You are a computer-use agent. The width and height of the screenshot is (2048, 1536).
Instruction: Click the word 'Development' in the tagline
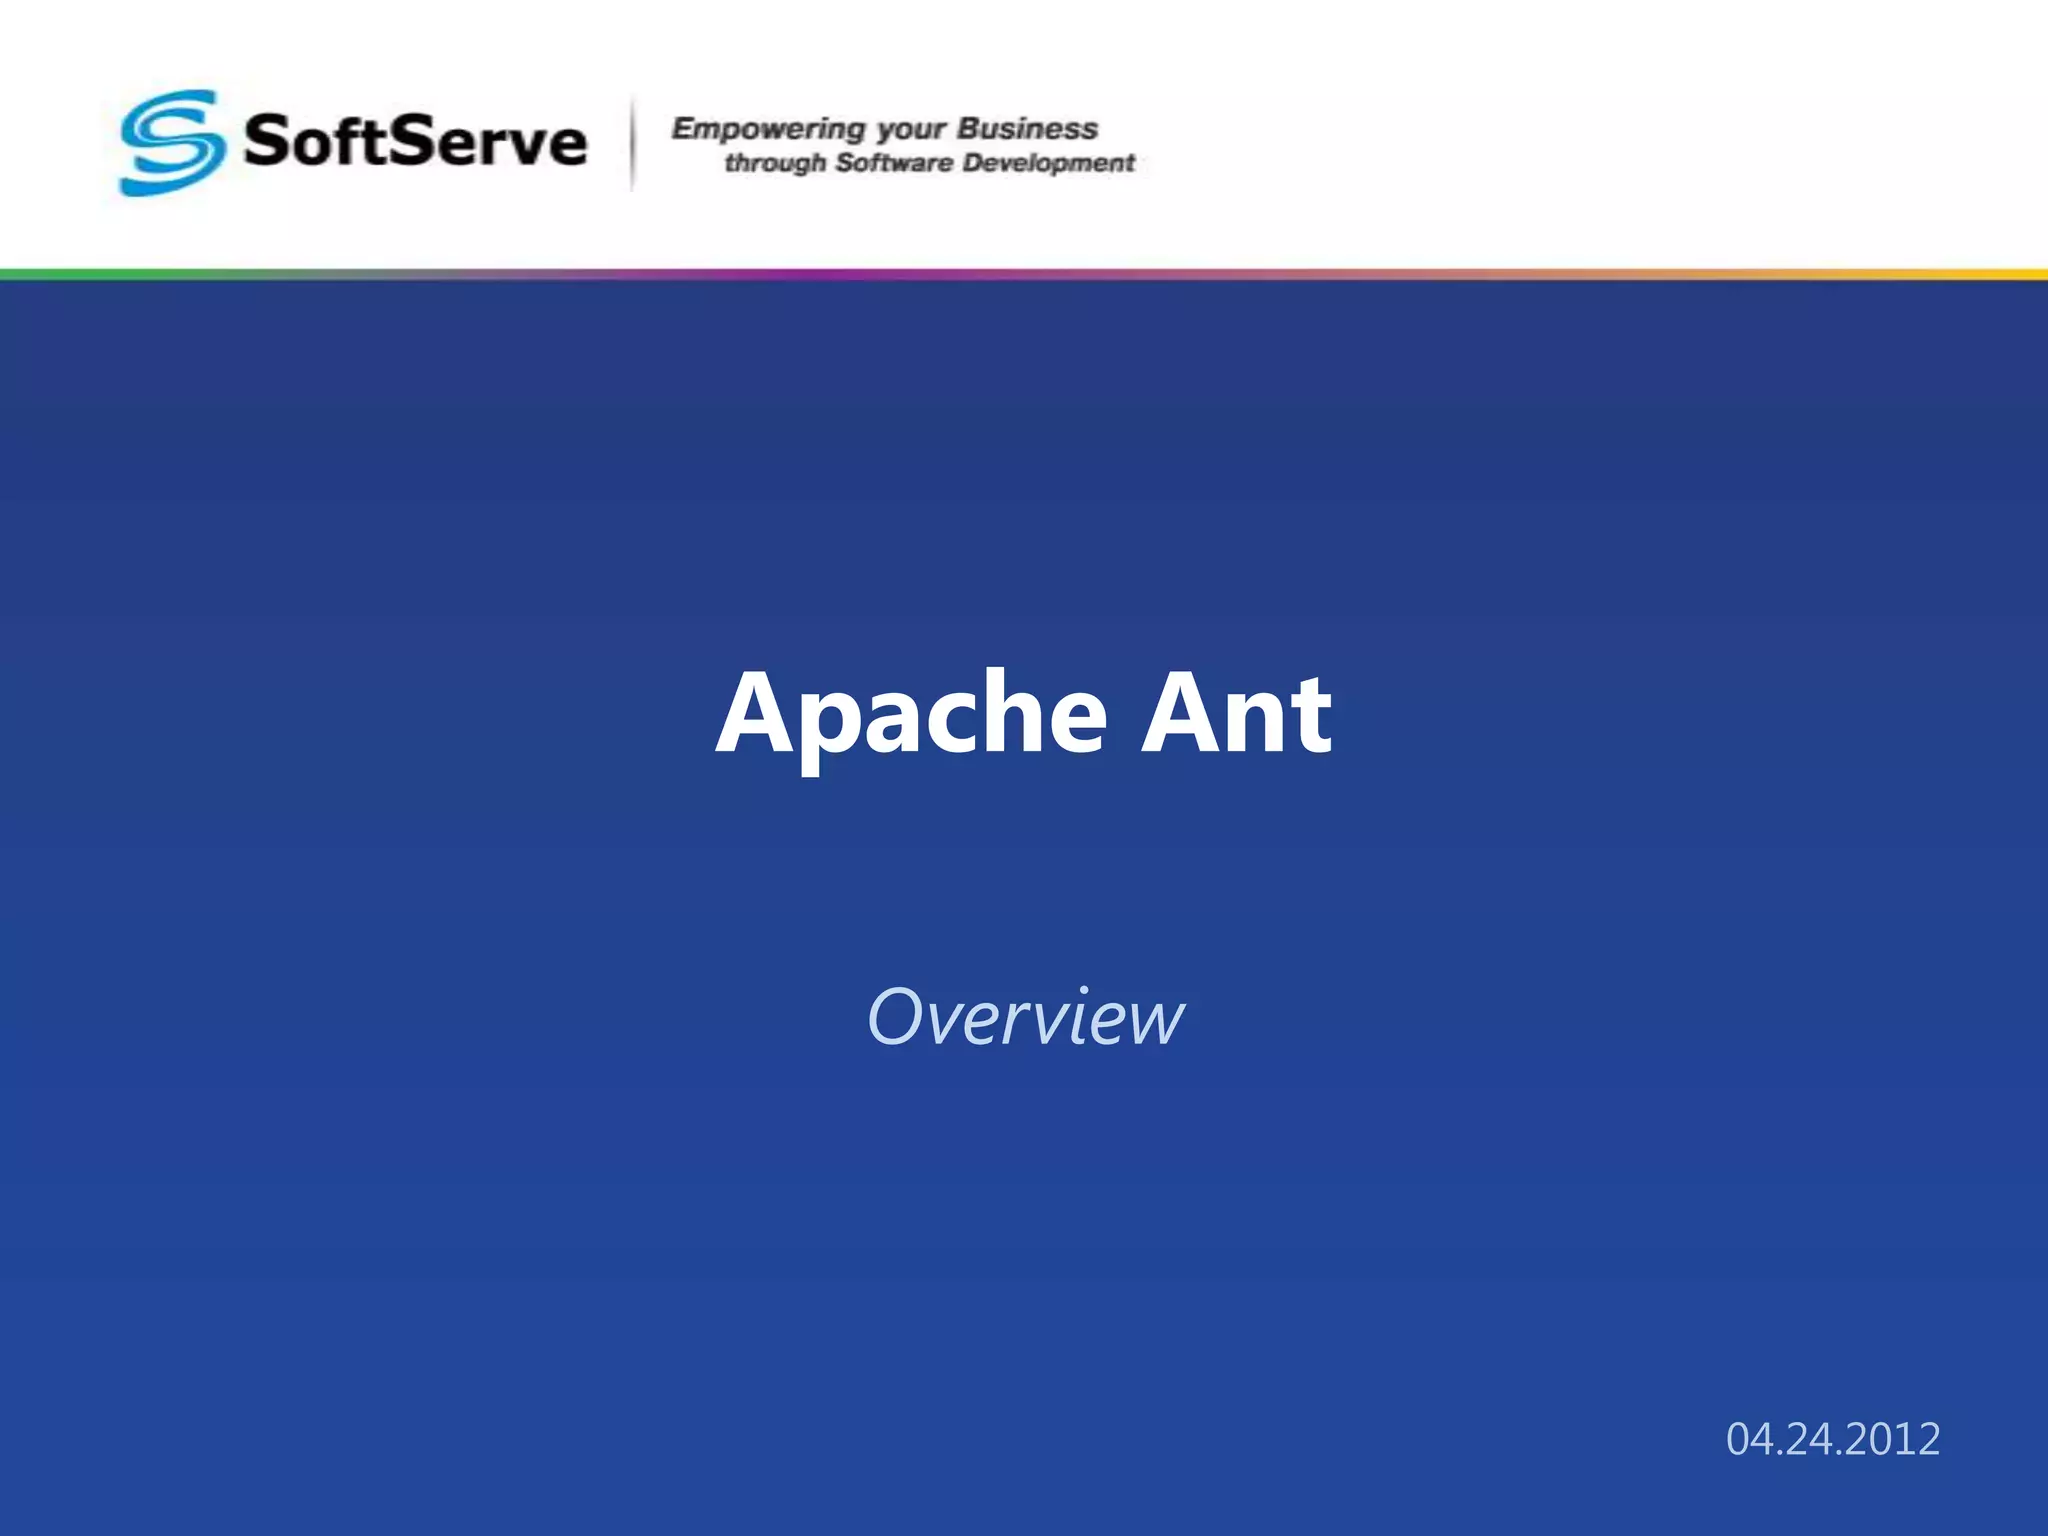click(1048, 163)
